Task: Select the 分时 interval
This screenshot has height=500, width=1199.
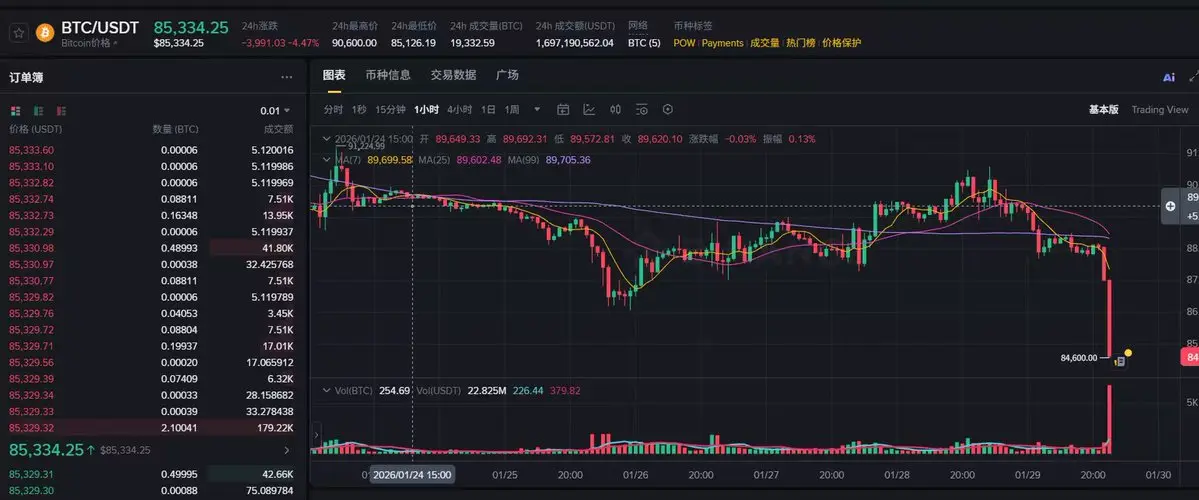Action: click(x=333, y=109)
